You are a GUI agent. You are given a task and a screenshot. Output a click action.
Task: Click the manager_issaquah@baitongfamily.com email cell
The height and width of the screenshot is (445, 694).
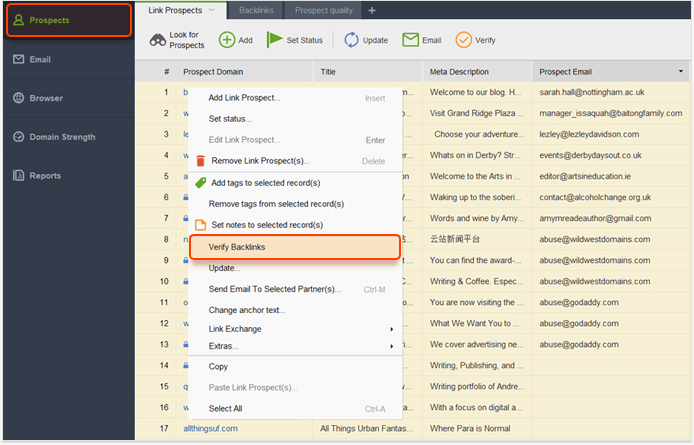(x=610, y=113)
